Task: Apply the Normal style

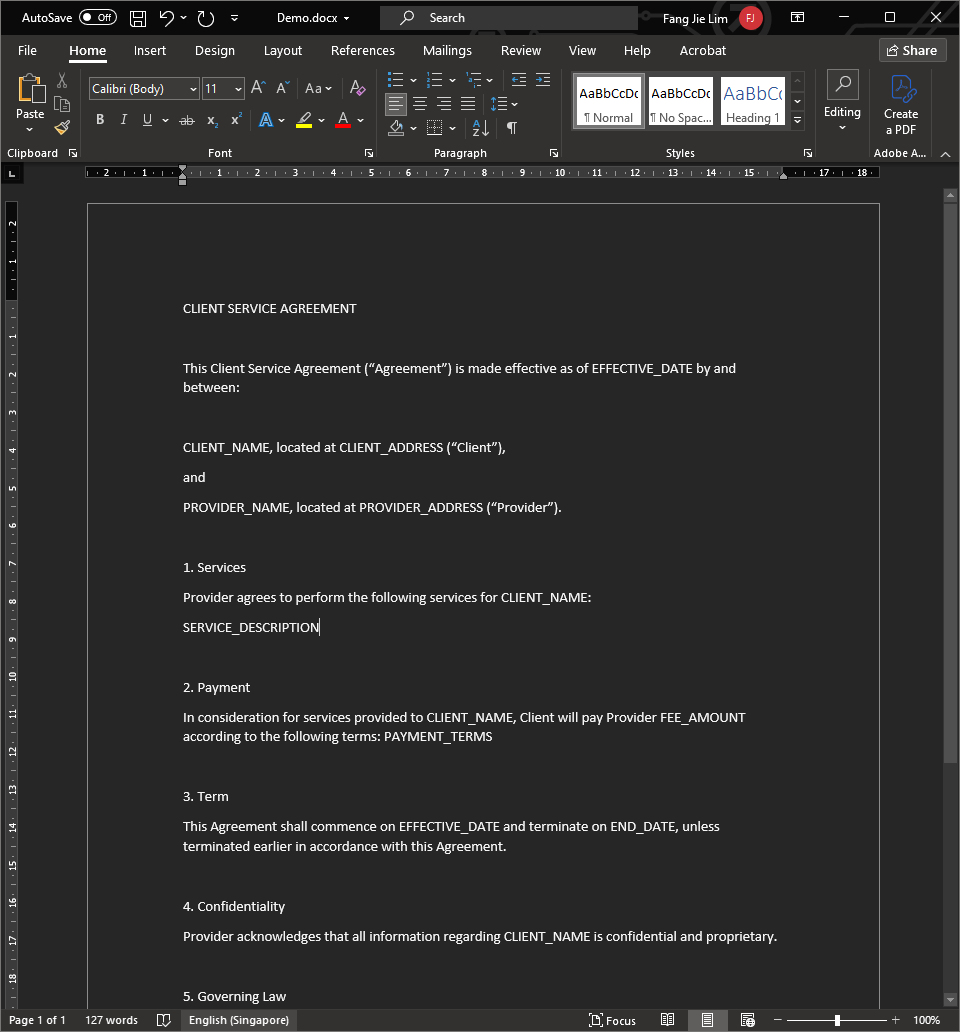Action: [x=609, y=101]
